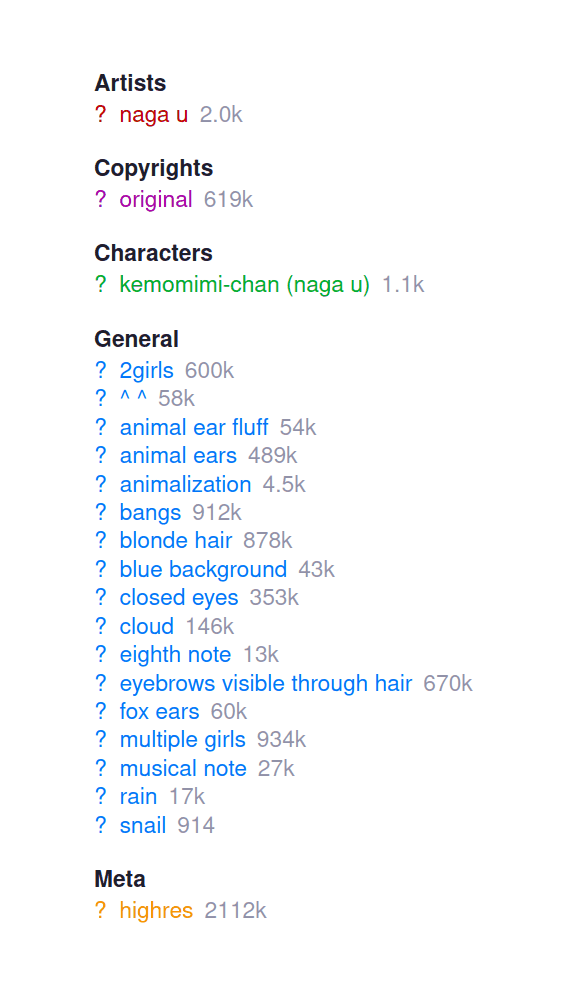583x996 pixels.
Task: Open the blue background tag
Action: (203, 569)
